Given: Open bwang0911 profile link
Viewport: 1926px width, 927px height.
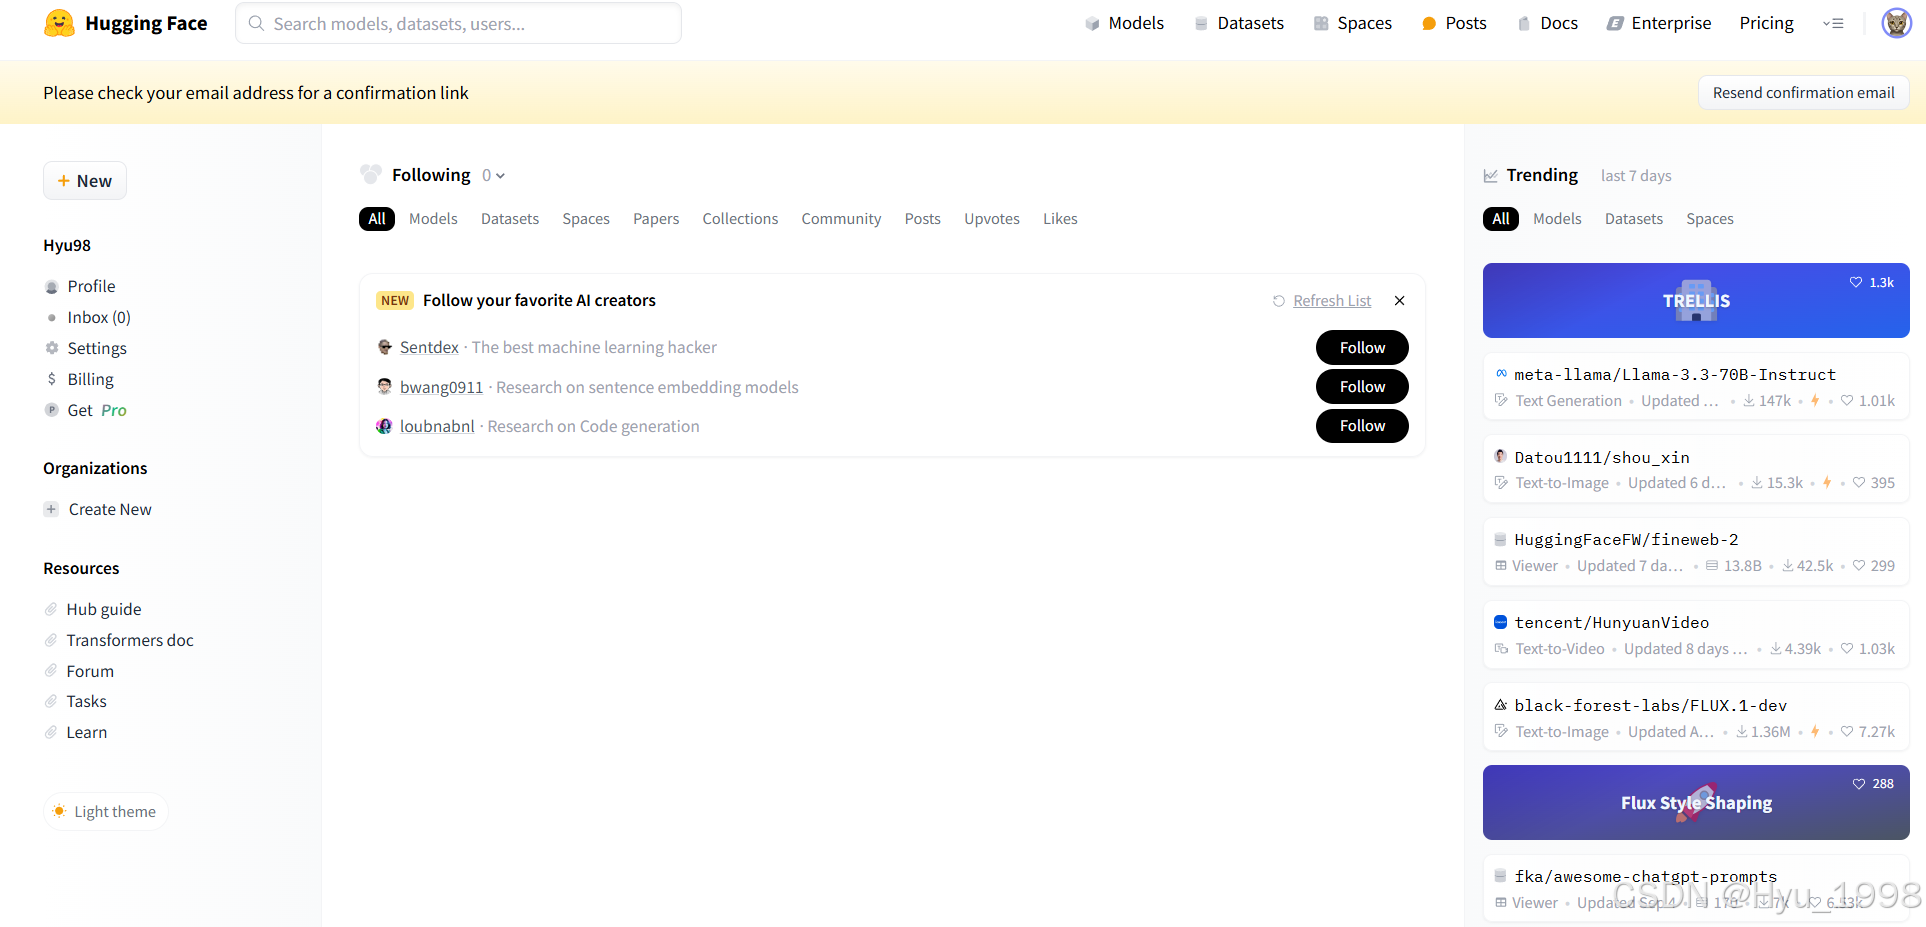Looking at the screenshot, I should (x=441, y=387).
